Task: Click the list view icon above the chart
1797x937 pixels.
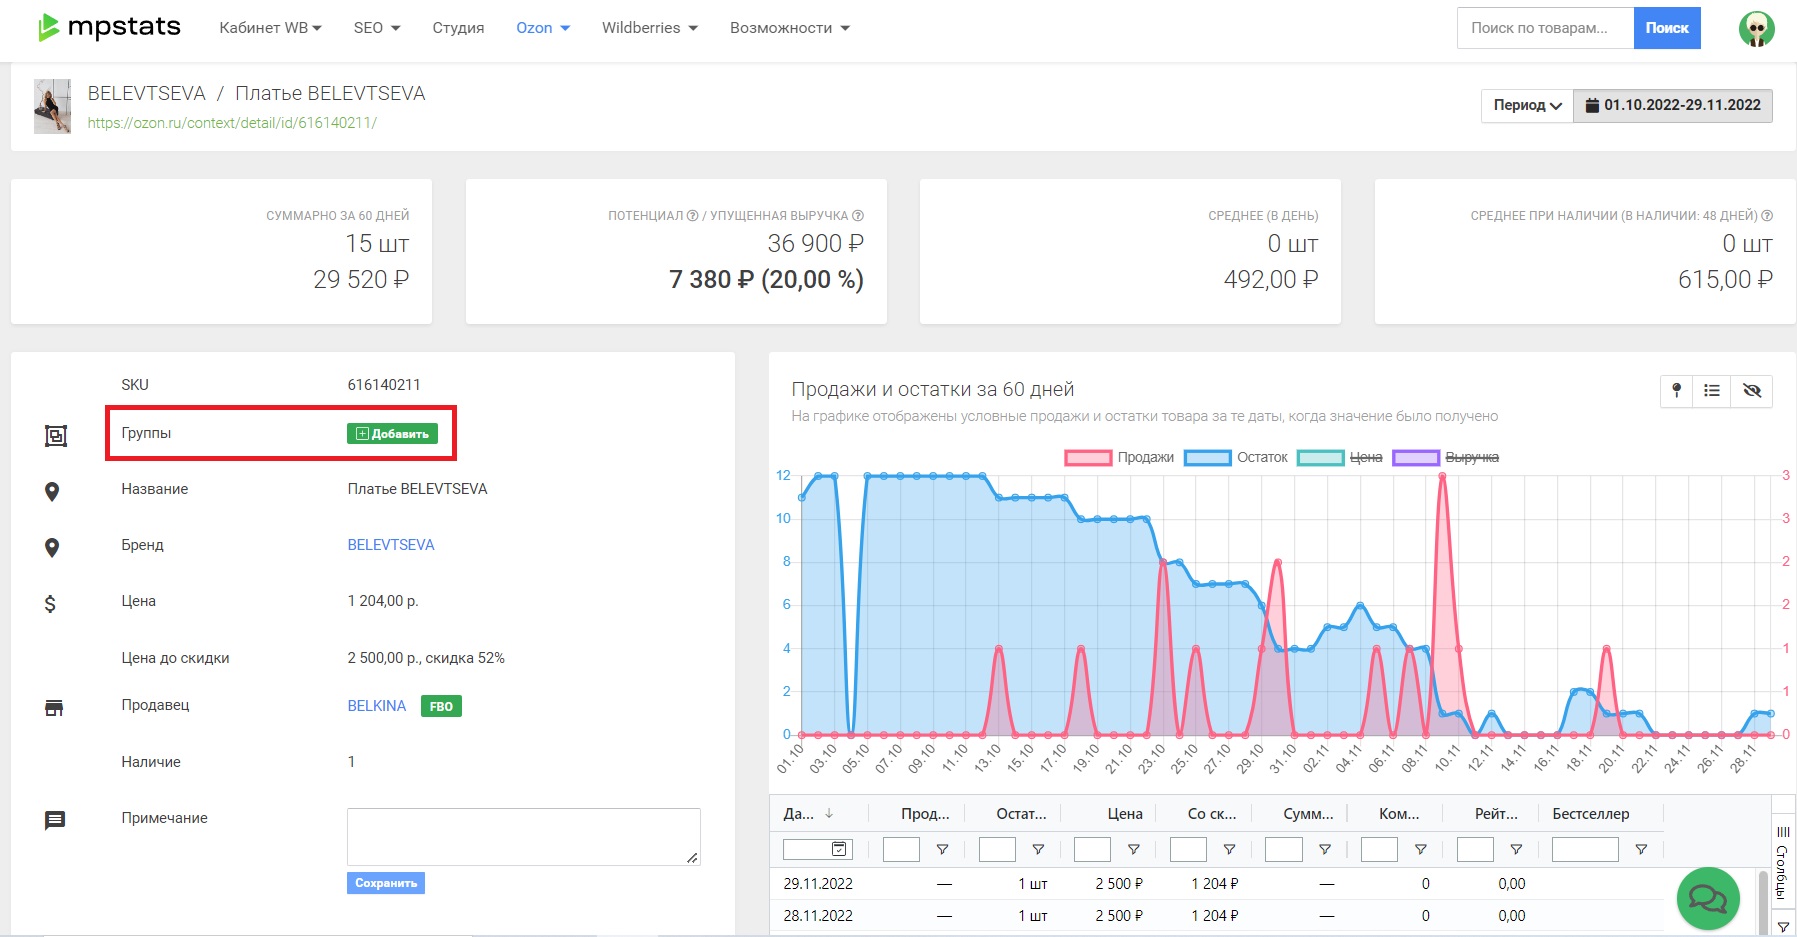Action: tap(1712, 390)
